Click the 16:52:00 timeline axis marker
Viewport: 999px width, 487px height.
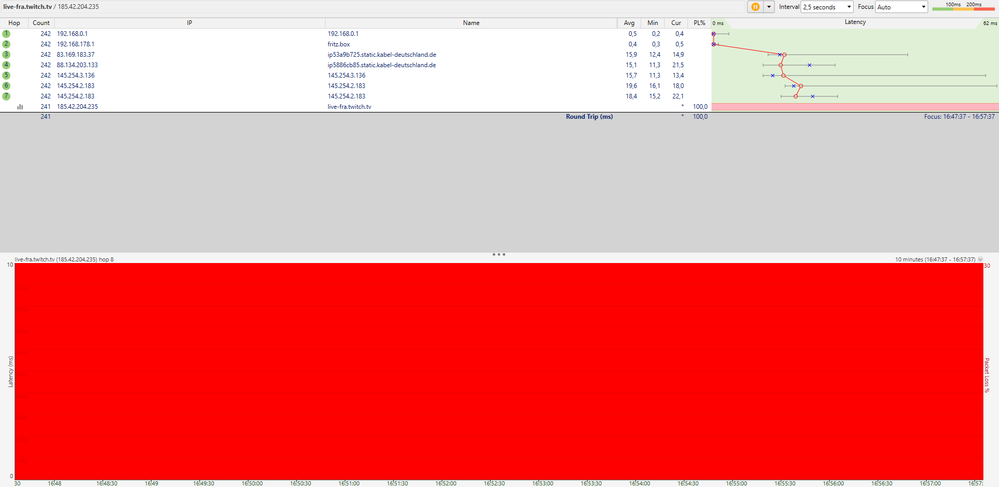click(445, 483)
